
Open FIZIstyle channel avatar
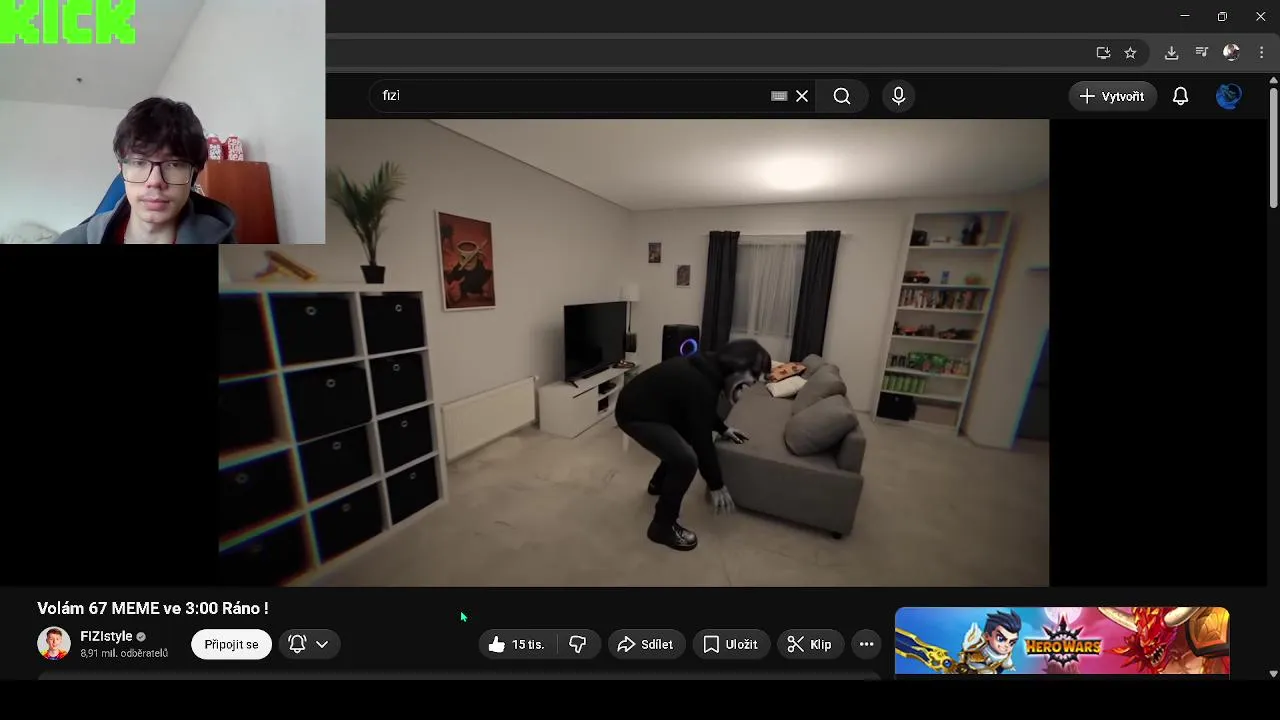(x=54, y=644)
